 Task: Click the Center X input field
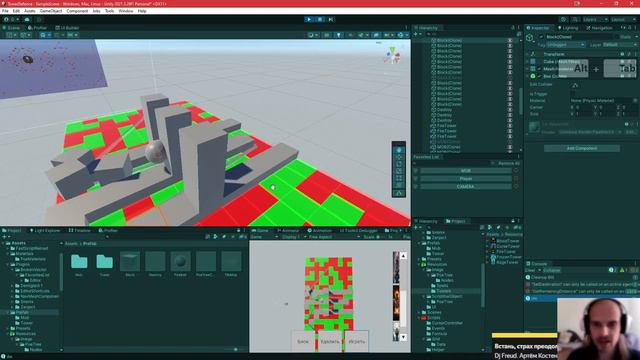pos(583,107)
